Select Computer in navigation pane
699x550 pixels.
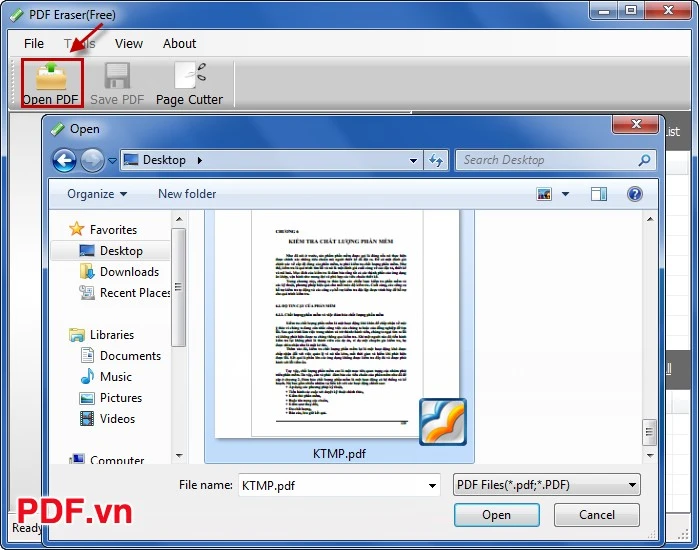107,459
